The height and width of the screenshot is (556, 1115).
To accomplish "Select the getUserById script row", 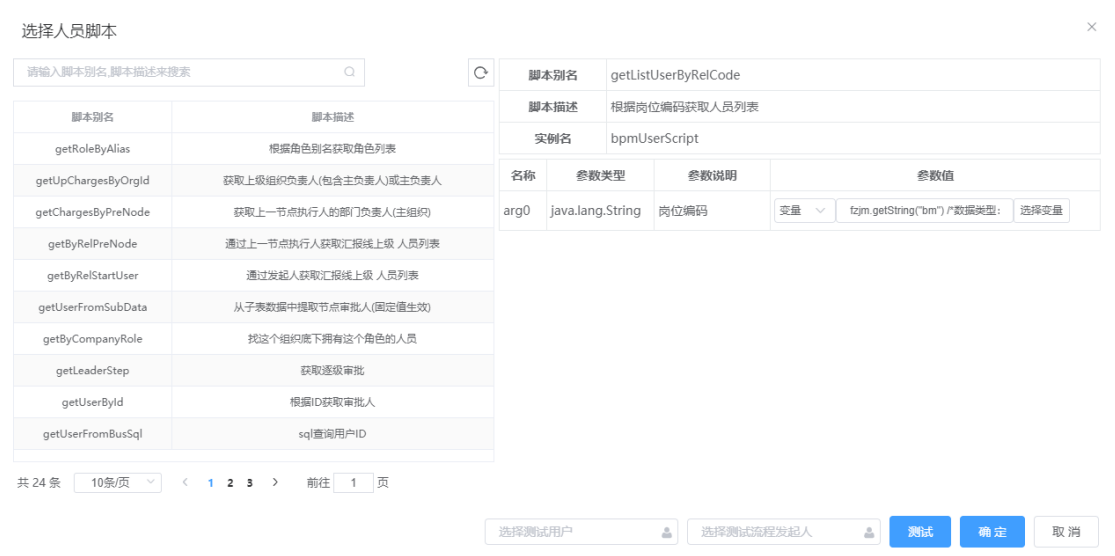I will [x=254, y=402].
